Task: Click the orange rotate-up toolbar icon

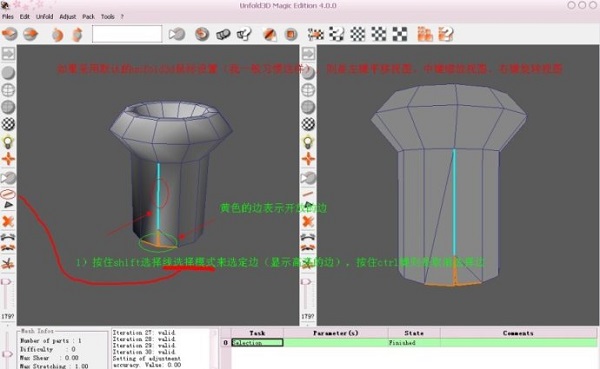Action: (77, 34)
